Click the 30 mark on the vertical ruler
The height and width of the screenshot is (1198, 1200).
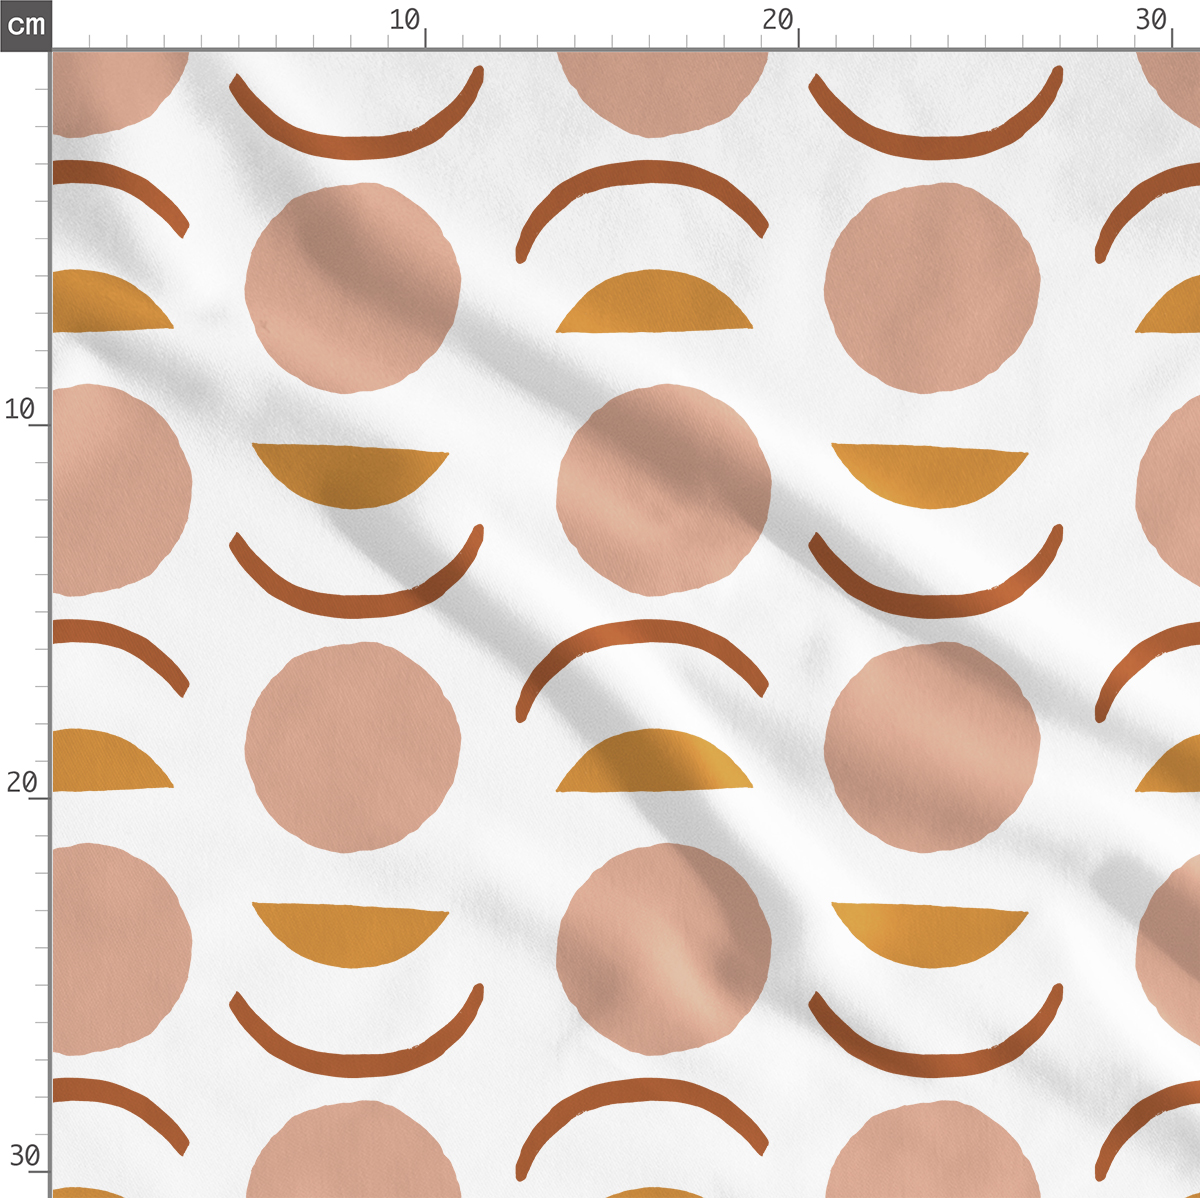point(24,1156)
